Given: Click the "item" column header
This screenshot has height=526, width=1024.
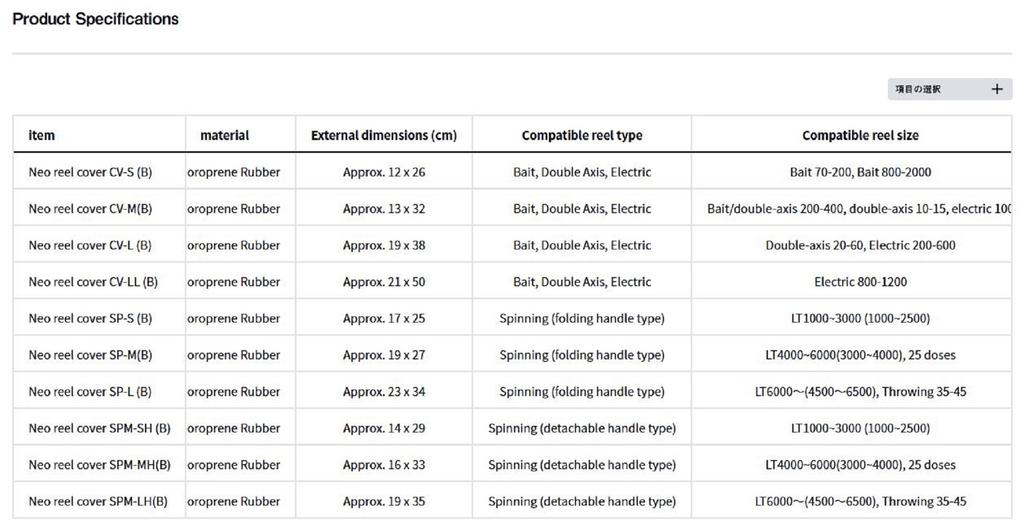Looking at the screenshot, I should tap(42, 135).
